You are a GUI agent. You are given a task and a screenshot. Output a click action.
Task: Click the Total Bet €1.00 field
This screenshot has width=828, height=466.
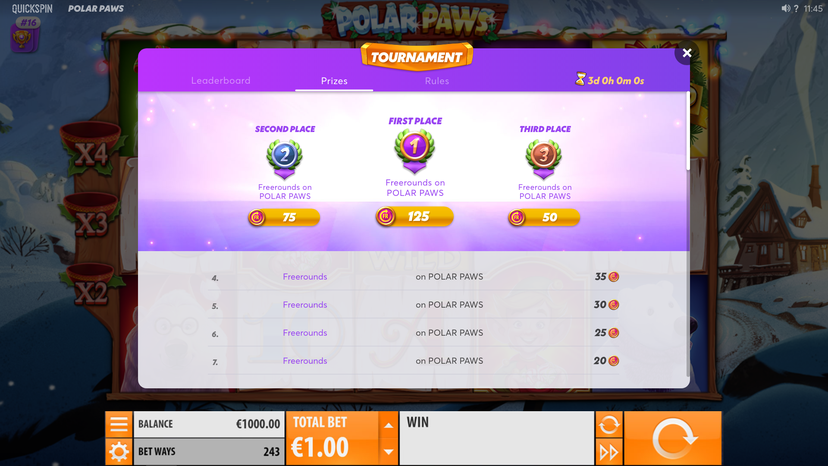[x=333, y=439]
